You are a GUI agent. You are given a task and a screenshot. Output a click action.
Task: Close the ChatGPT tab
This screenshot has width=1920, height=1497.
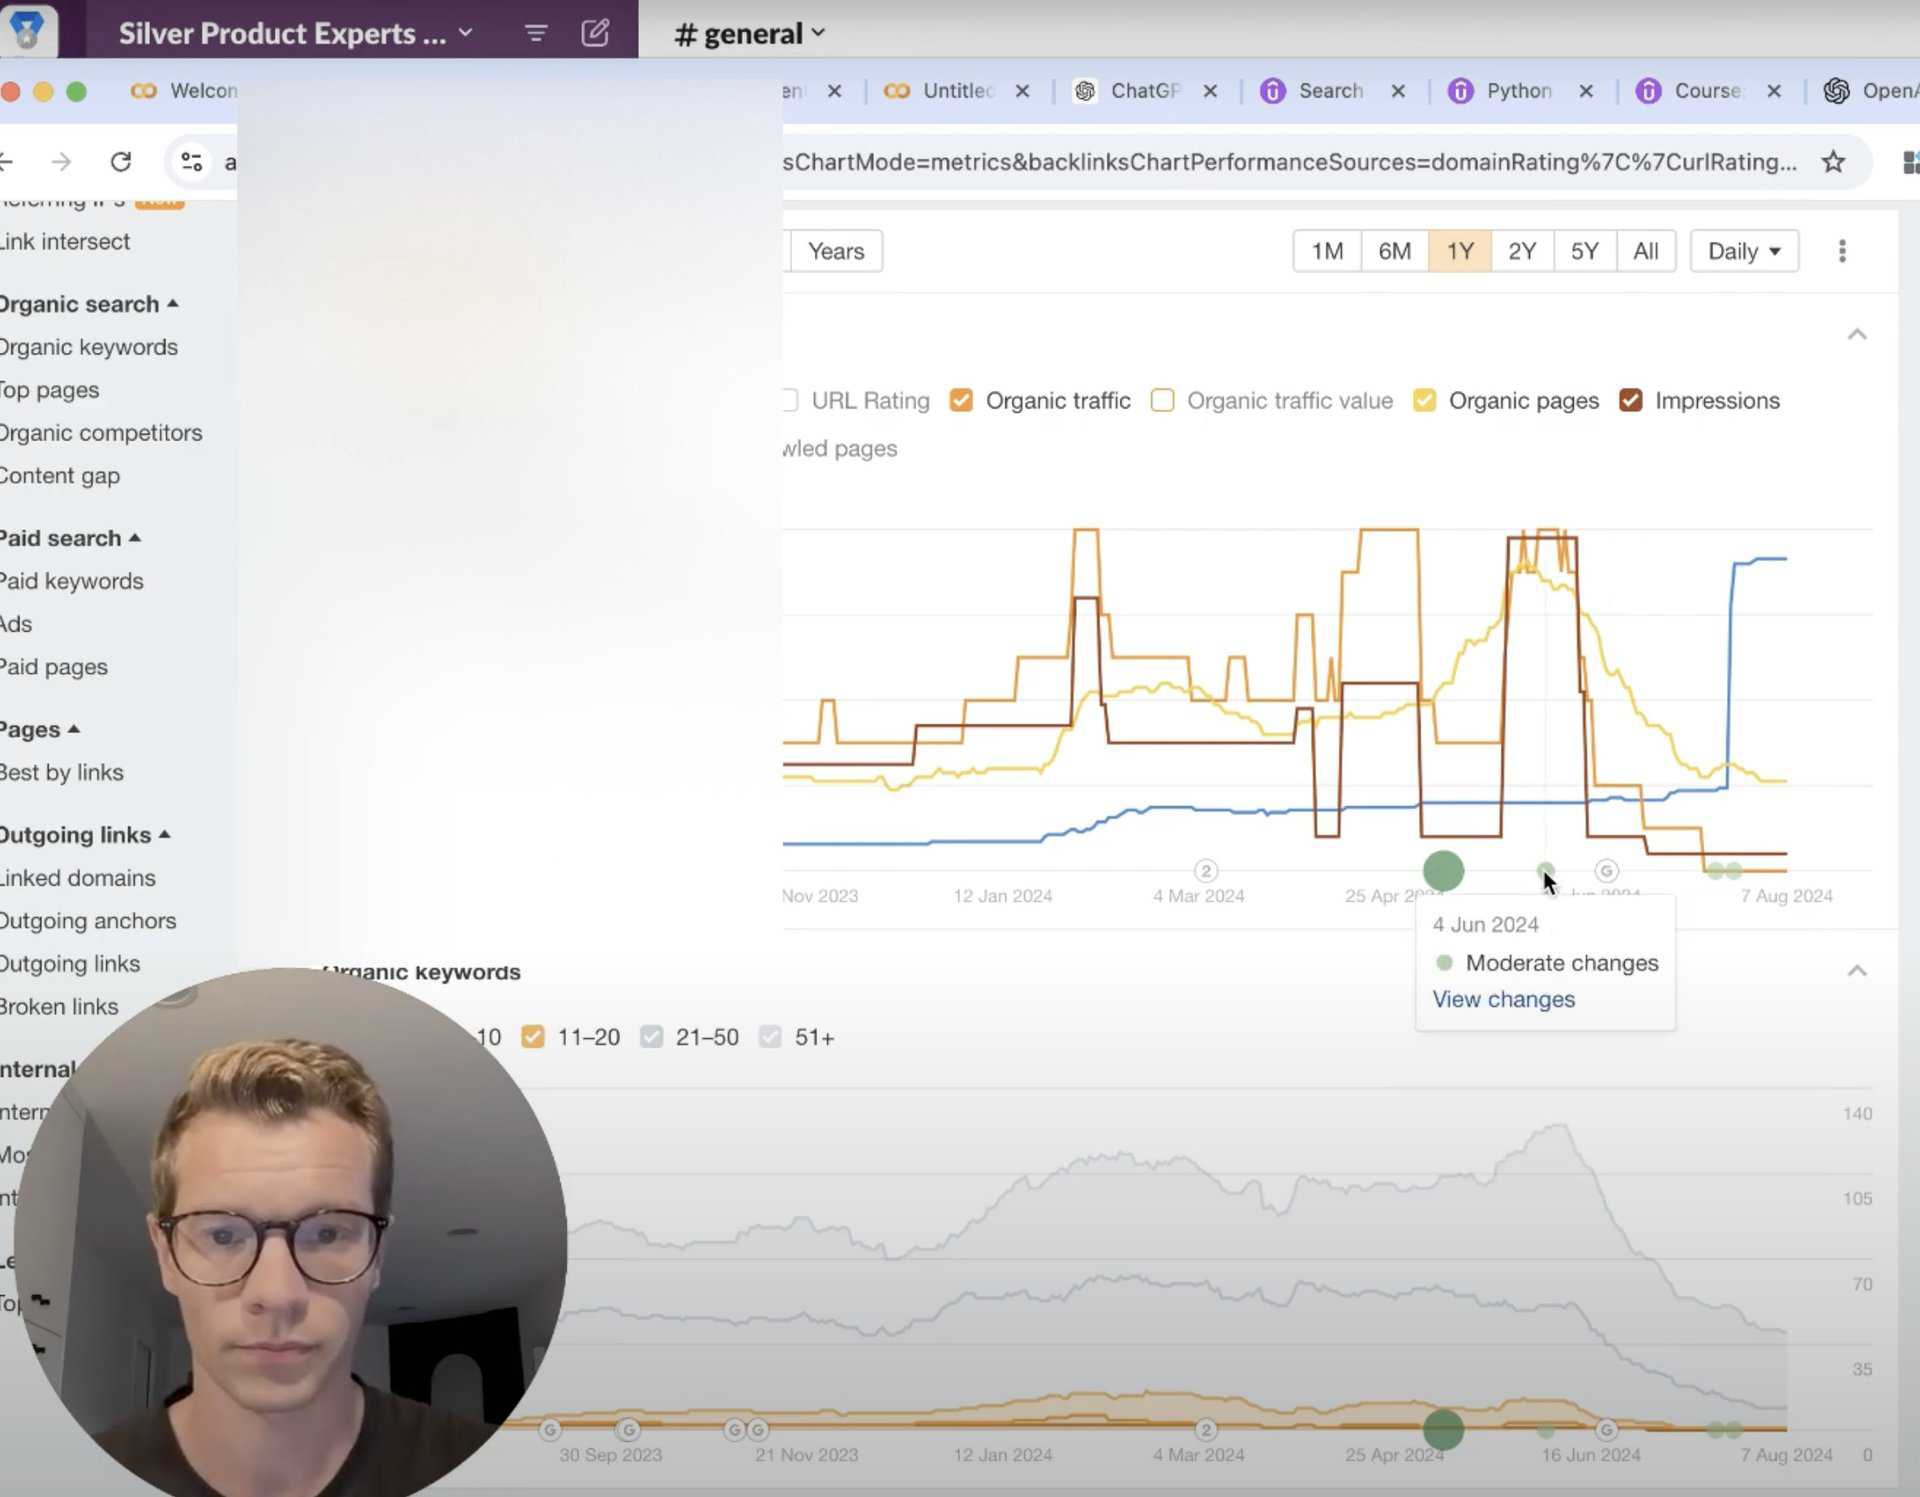1210,91
